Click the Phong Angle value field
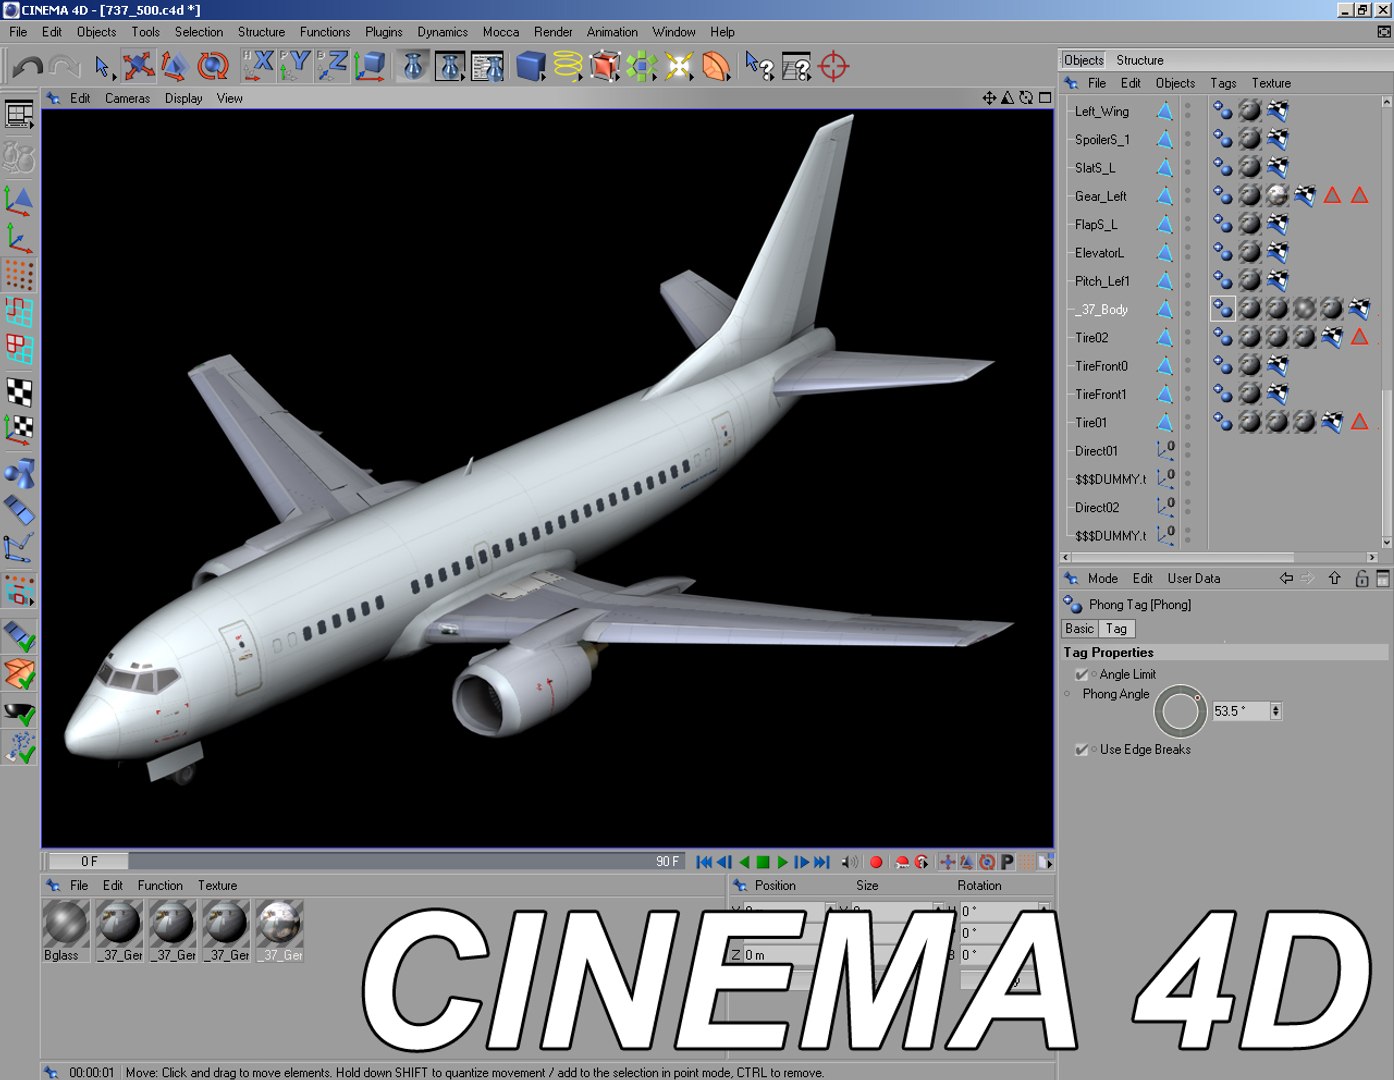The width and height of the screenshot is (1394, 1080). (1241, 711)
